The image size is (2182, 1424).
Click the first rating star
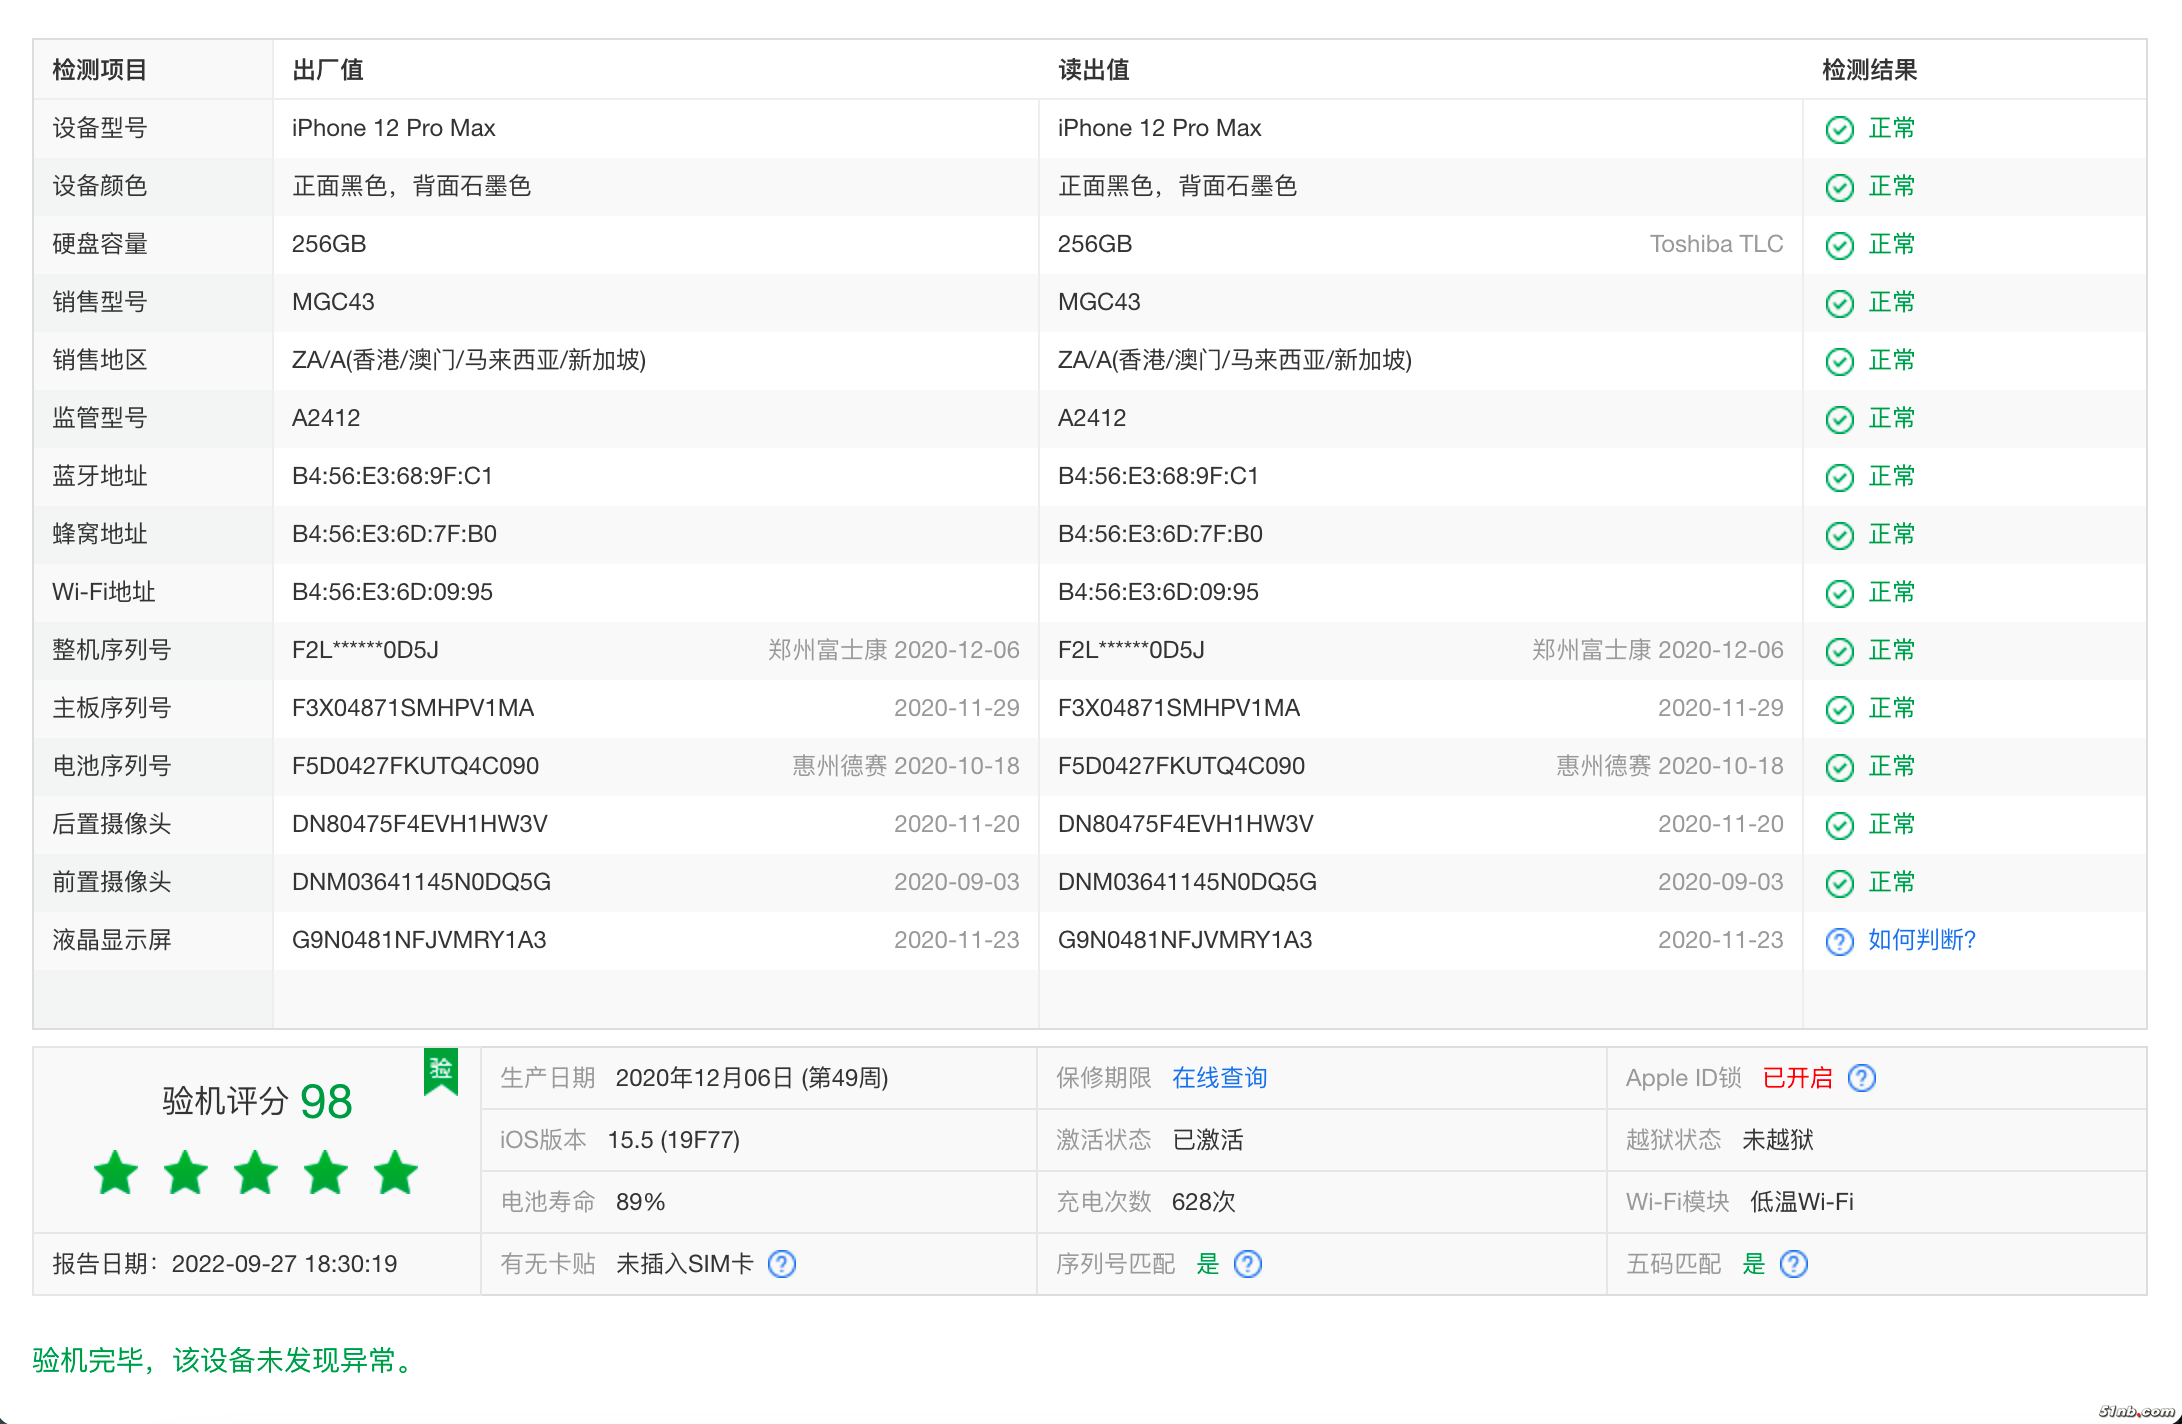tap(116, 1173)
